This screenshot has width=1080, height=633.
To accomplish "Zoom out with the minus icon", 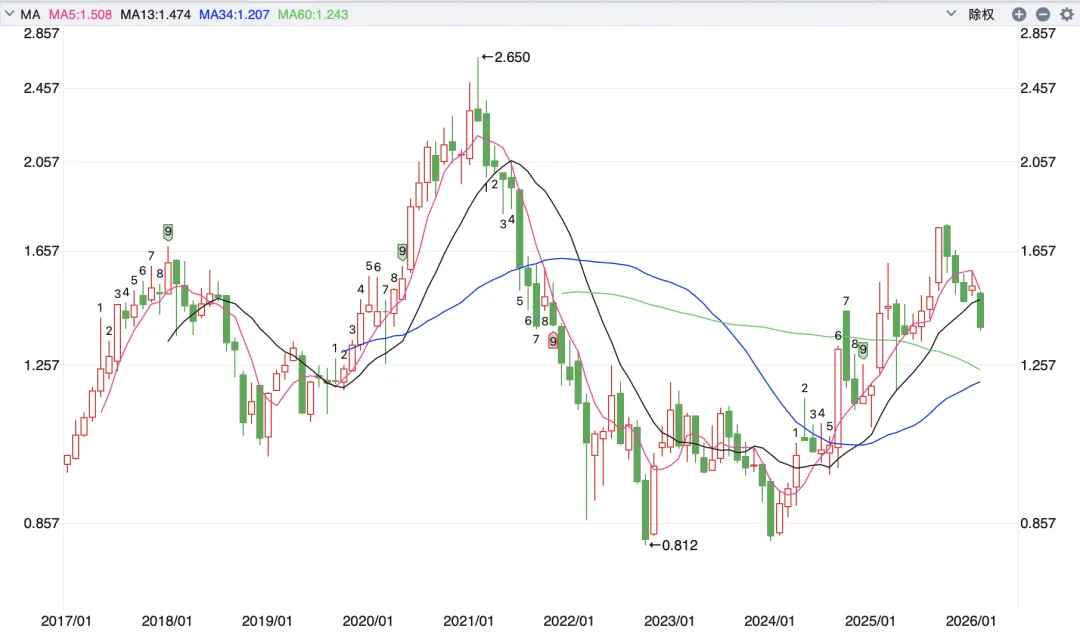I will click(1043, 14).
